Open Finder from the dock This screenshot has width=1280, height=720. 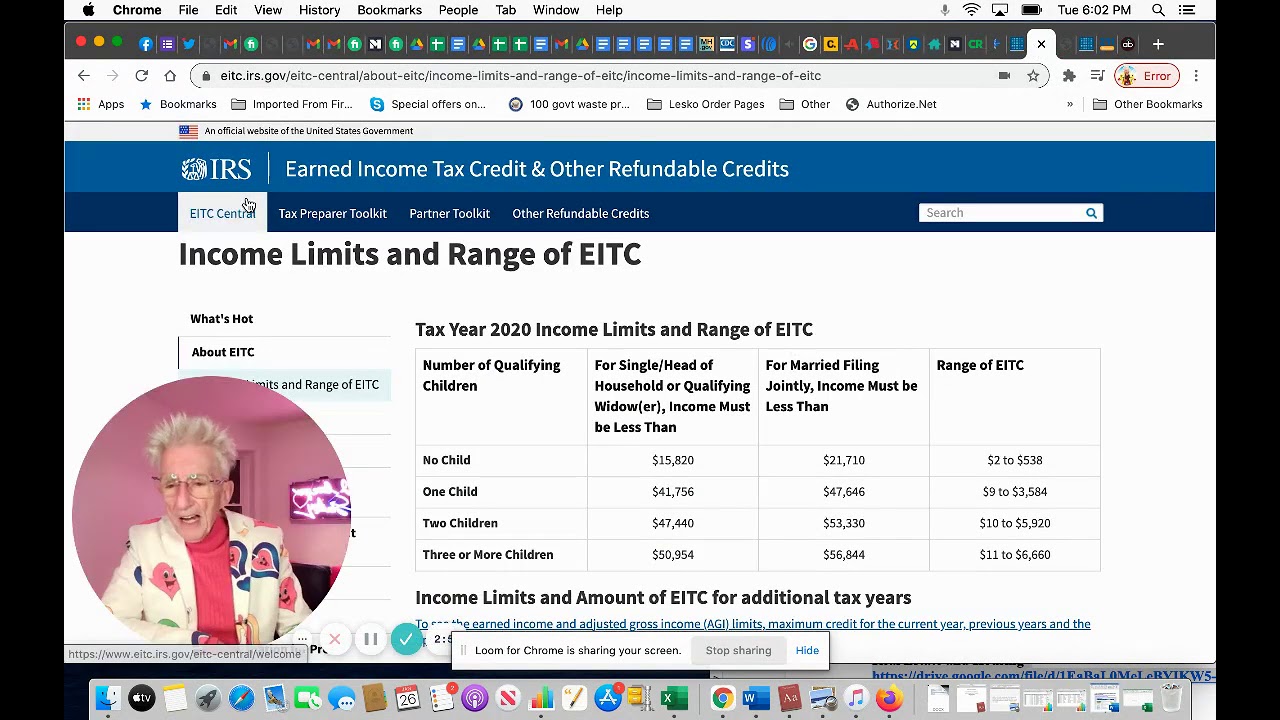pos(108,698)
